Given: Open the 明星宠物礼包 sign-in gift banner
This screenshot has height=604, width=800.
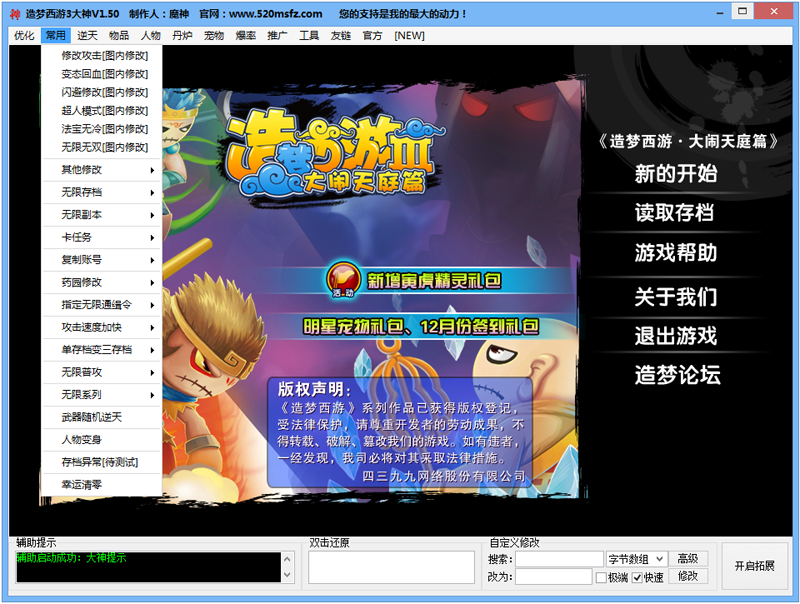Looking at the screenshot, I should [x=420, y=326].
